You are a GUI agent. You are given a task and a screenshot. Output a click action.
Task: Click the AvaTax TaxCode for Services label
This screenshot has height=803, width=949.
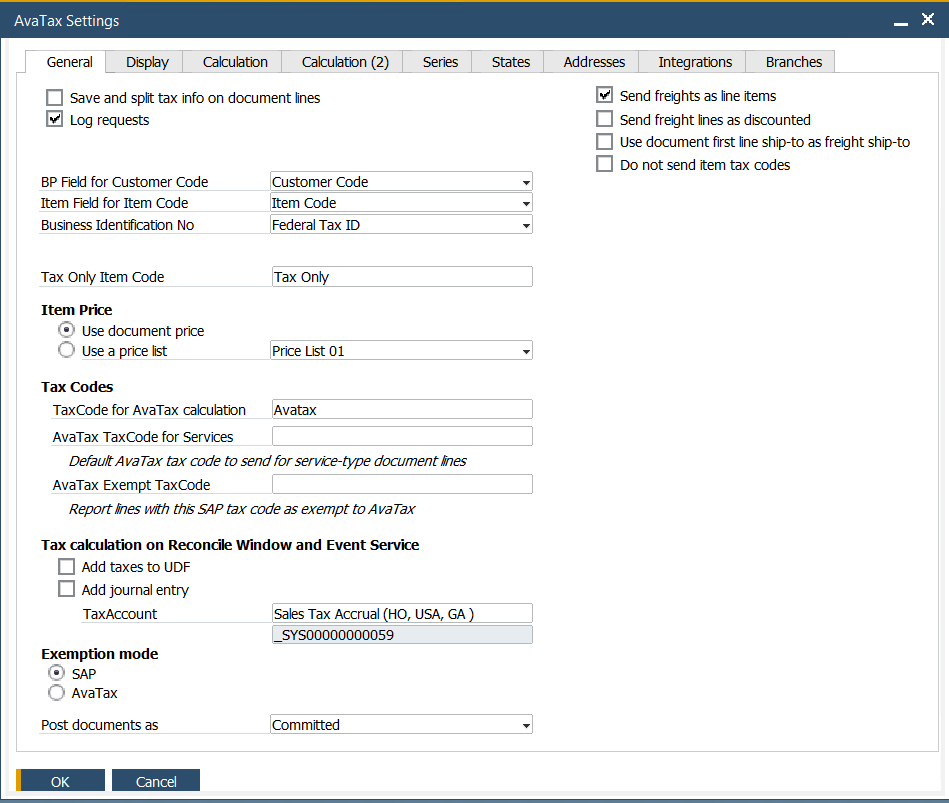point(143,436)
